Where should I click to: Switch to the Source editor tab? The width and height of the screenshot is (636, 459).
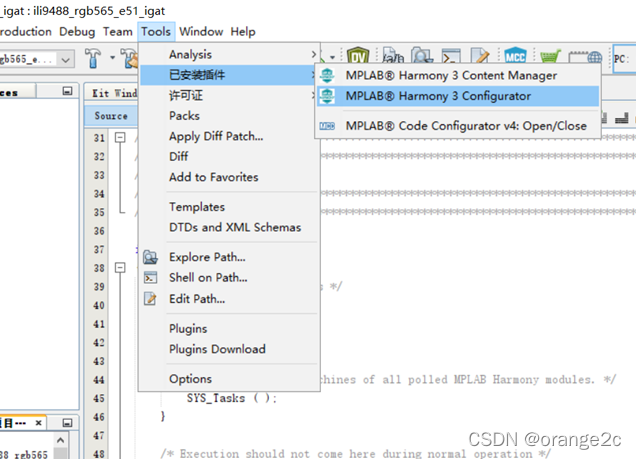[x=111, y=116]
